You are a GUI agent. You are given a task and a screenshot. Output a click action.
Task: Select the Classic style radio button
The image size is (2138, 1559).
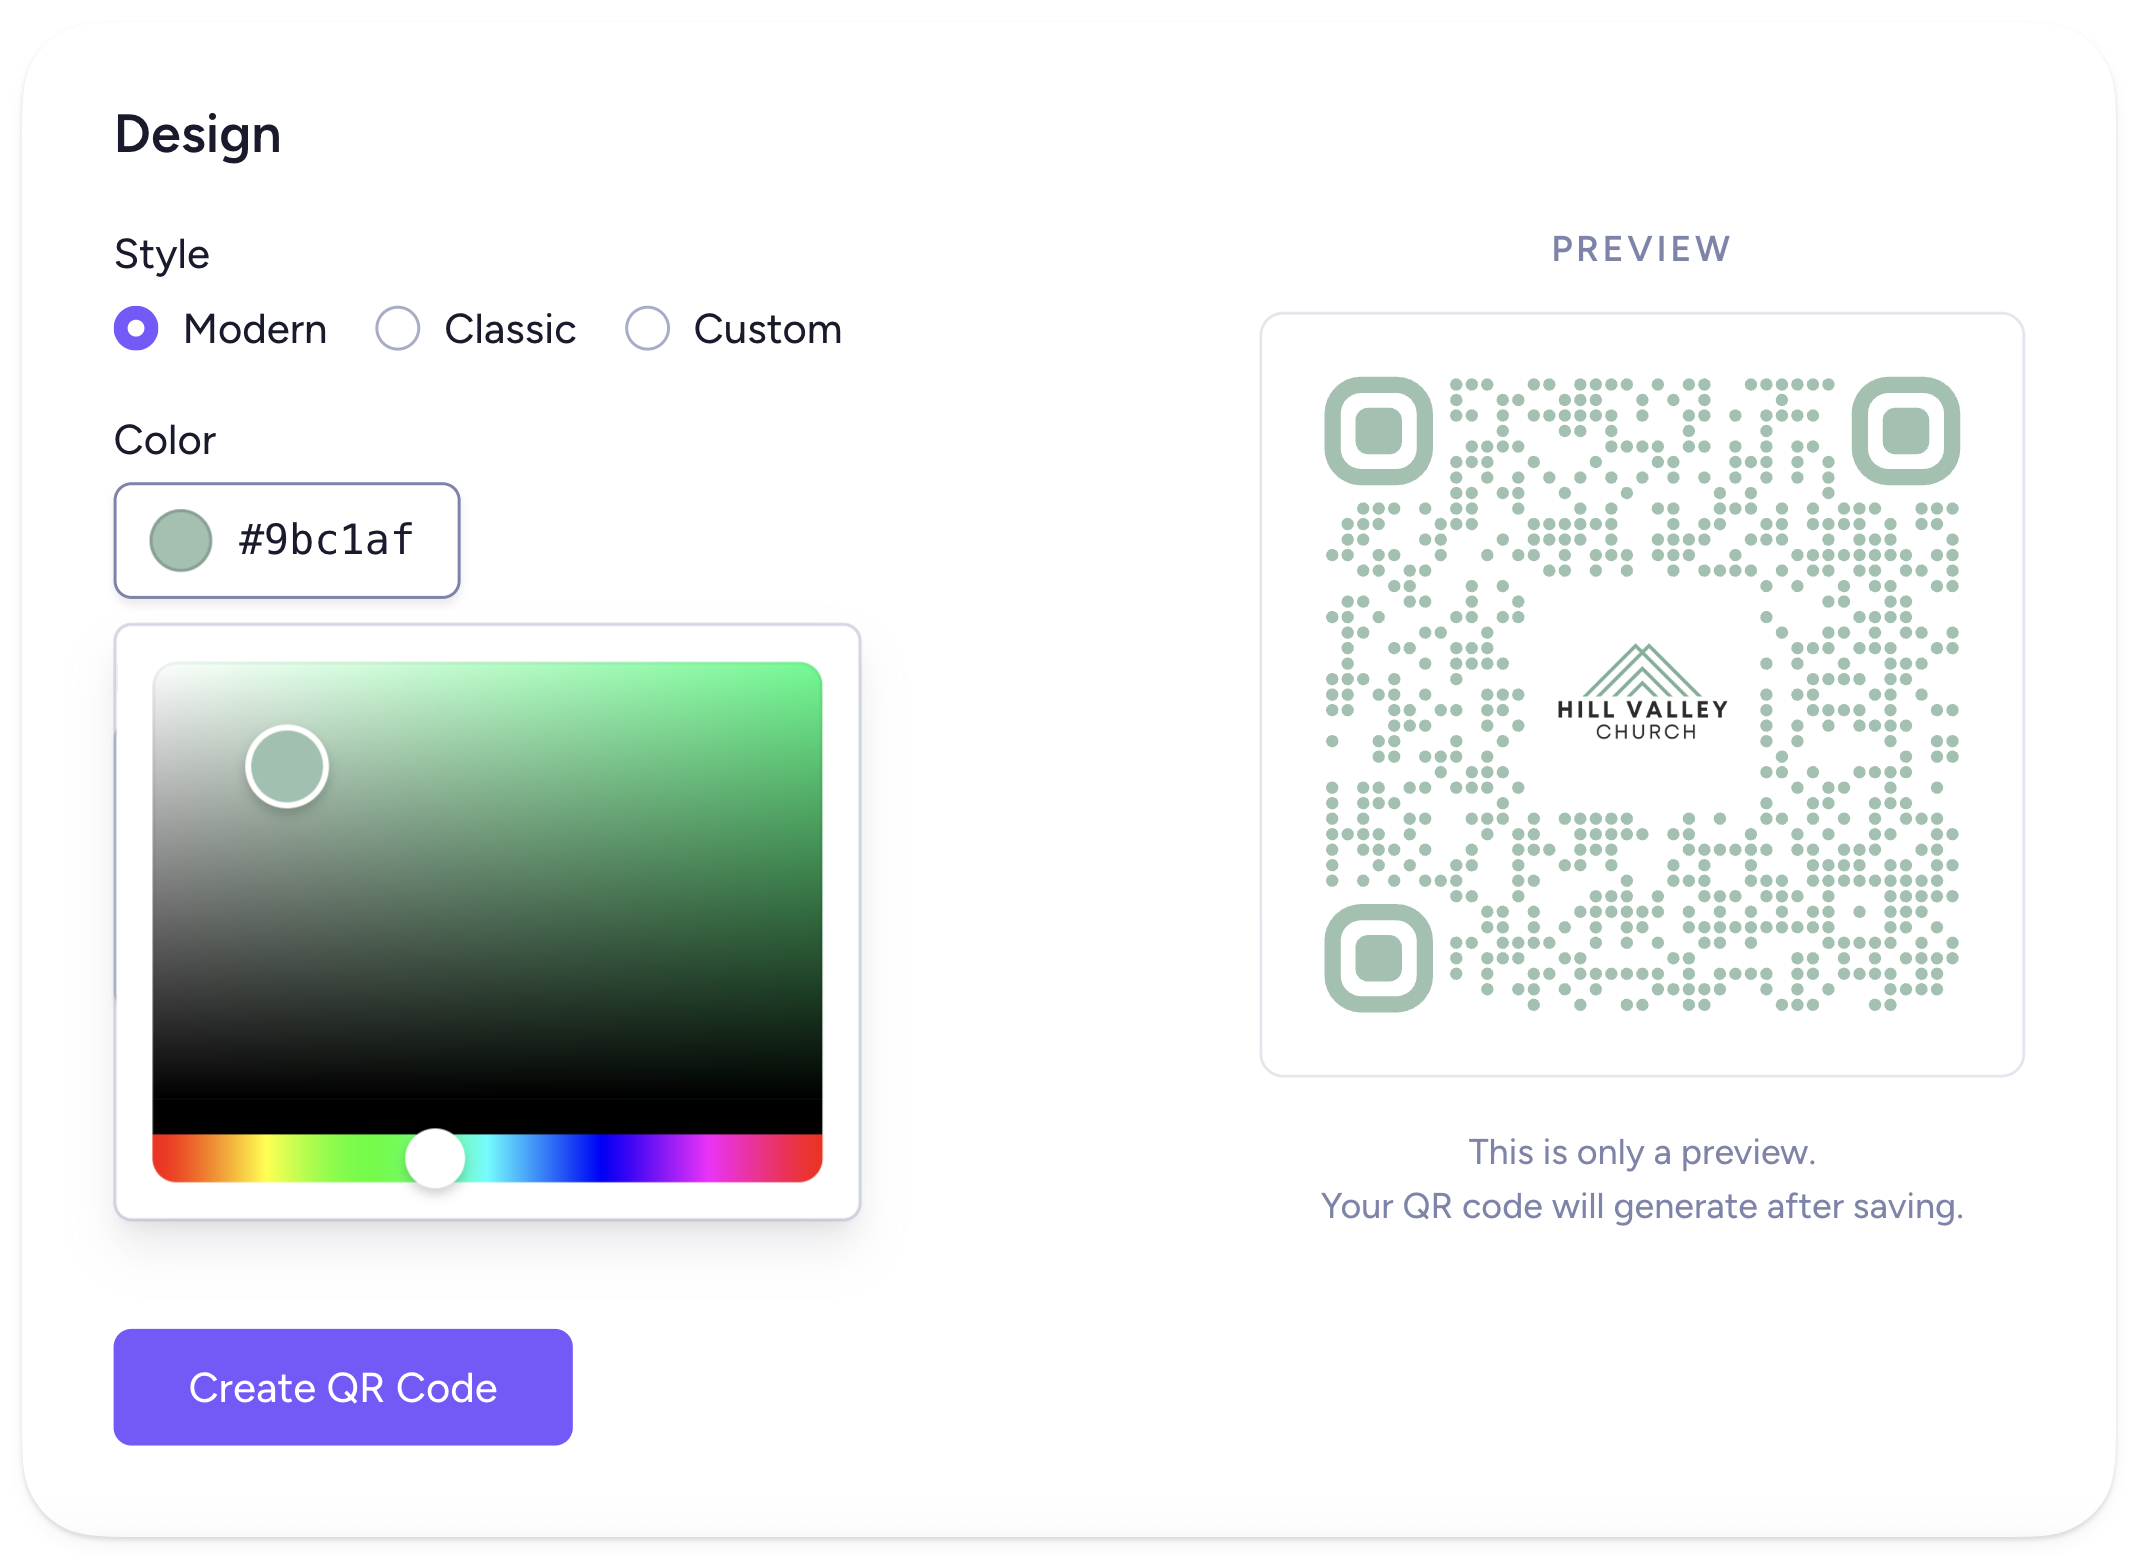(398, 328)
